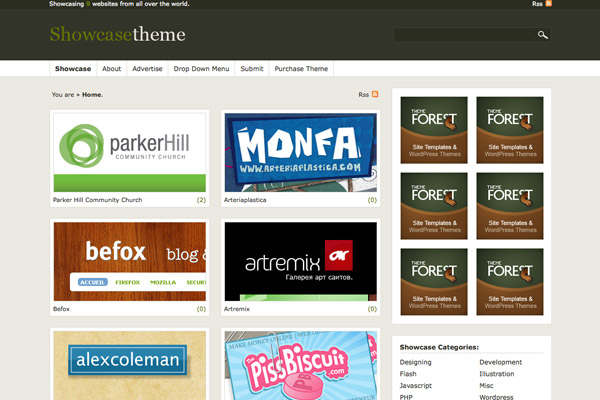
Task: Click the RSS feed icon in top bar
Action: (x=548, y=3)
